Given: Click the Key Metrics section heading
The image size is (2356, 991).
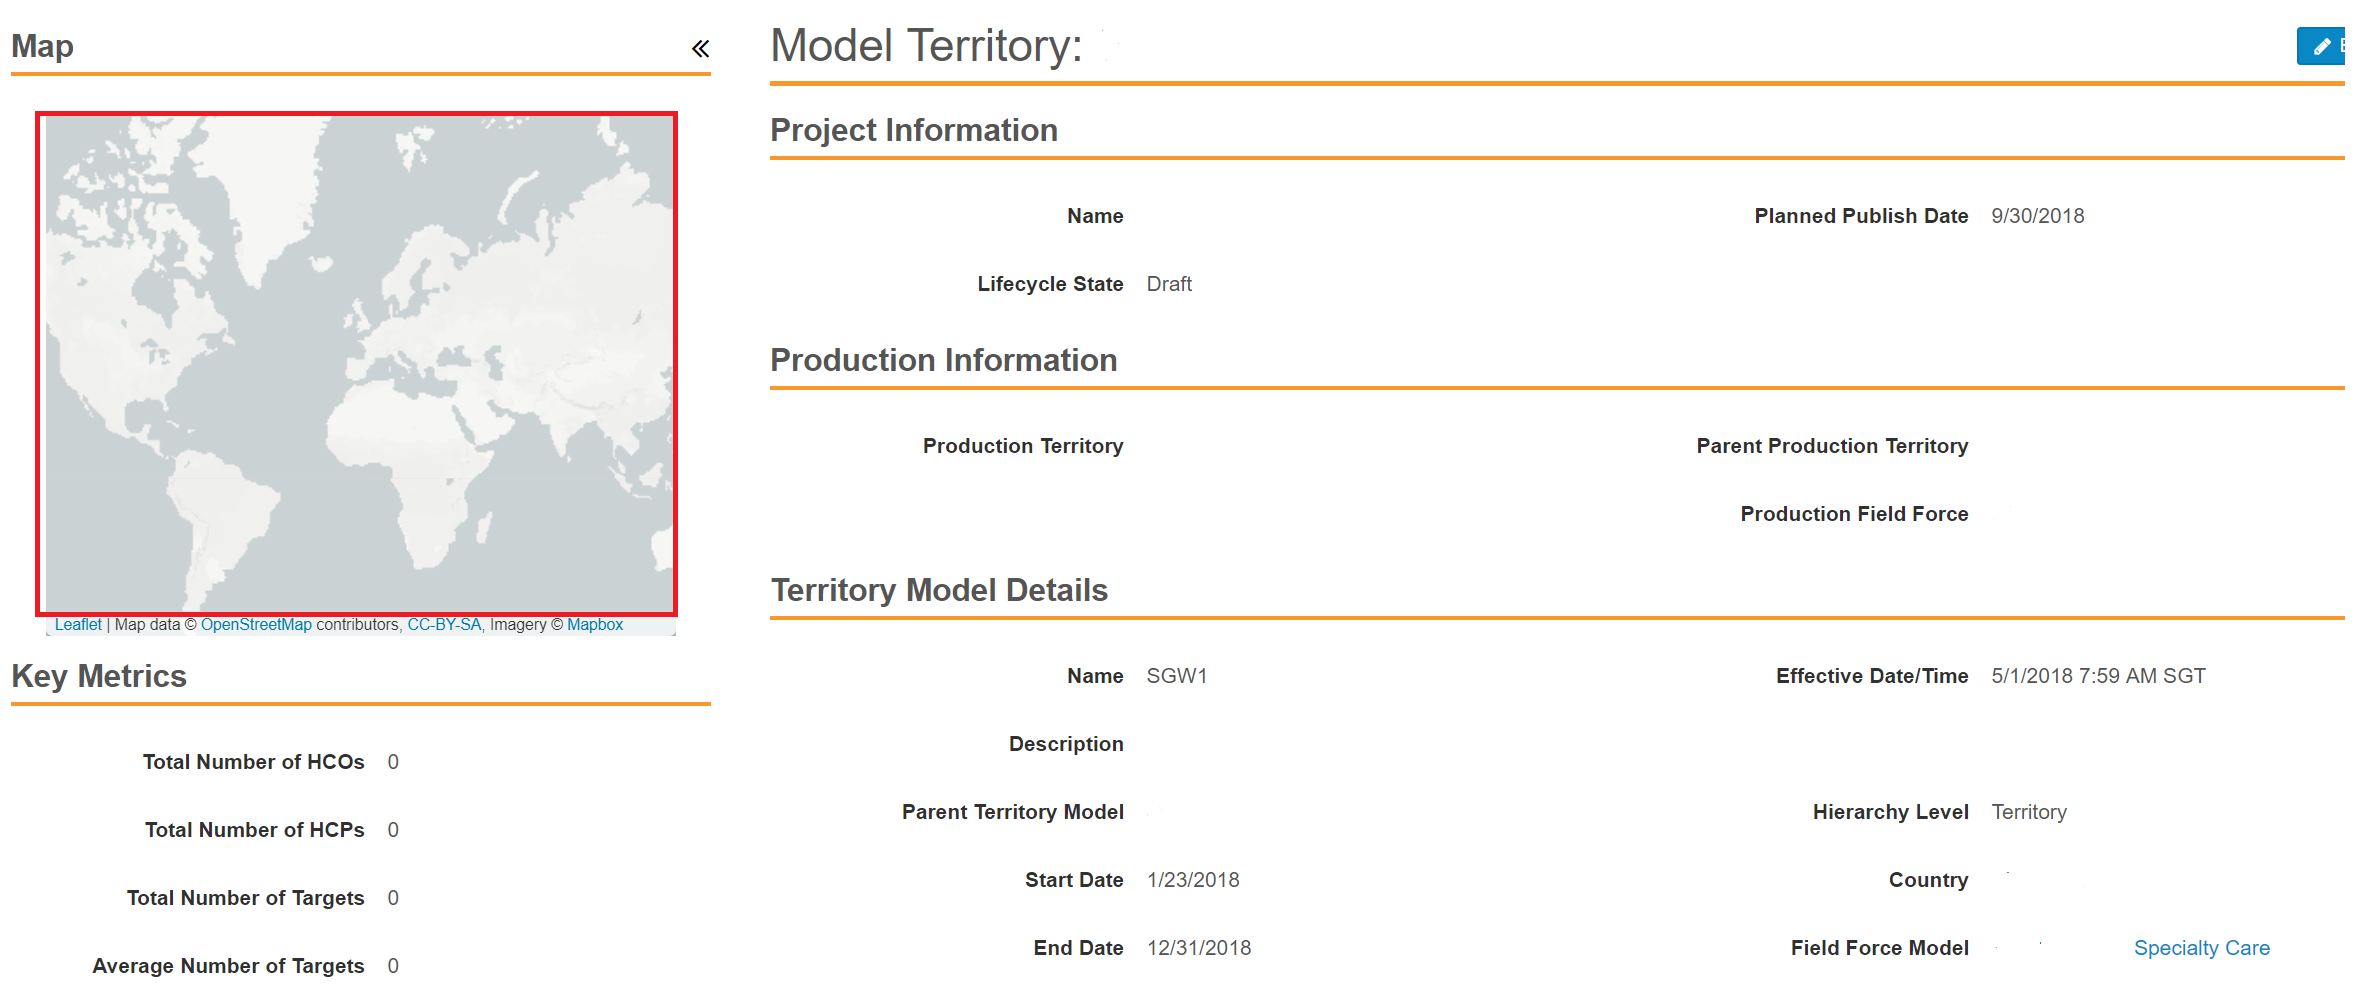Looking at the screenshot, I should point(99,676).
